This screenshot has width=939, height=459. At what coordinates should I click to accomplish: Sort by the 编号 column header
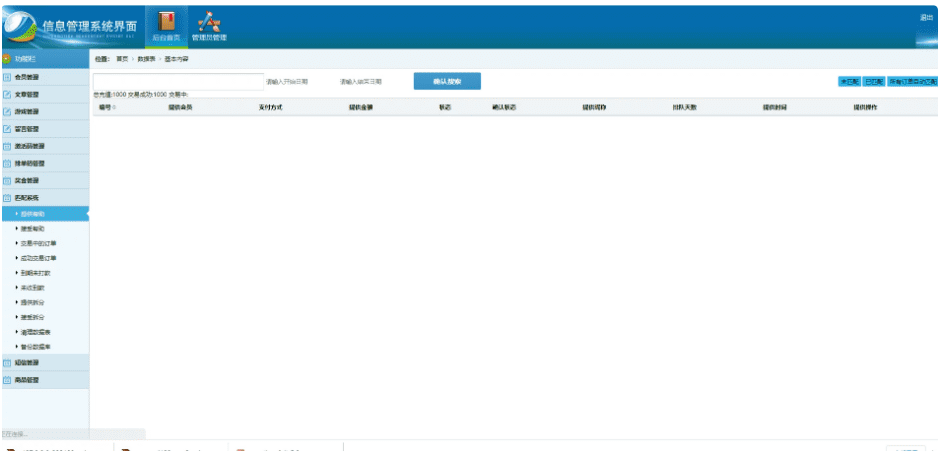pyautogui.click(x=107, y=107)
